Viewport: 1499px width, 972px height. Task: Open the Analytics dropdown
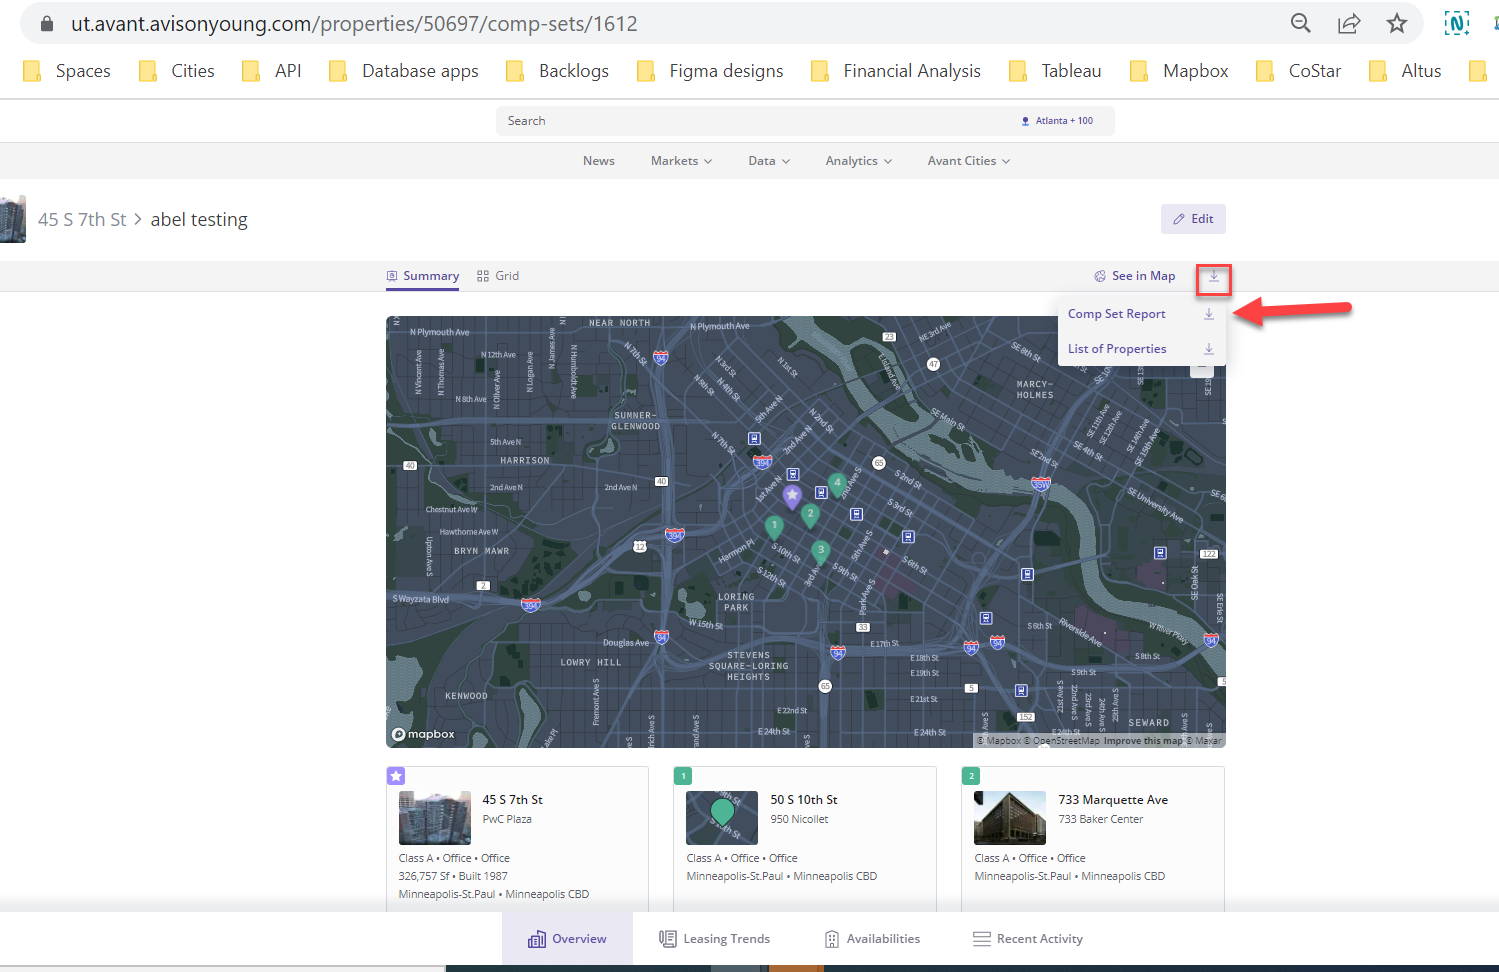tap(858, 161)
